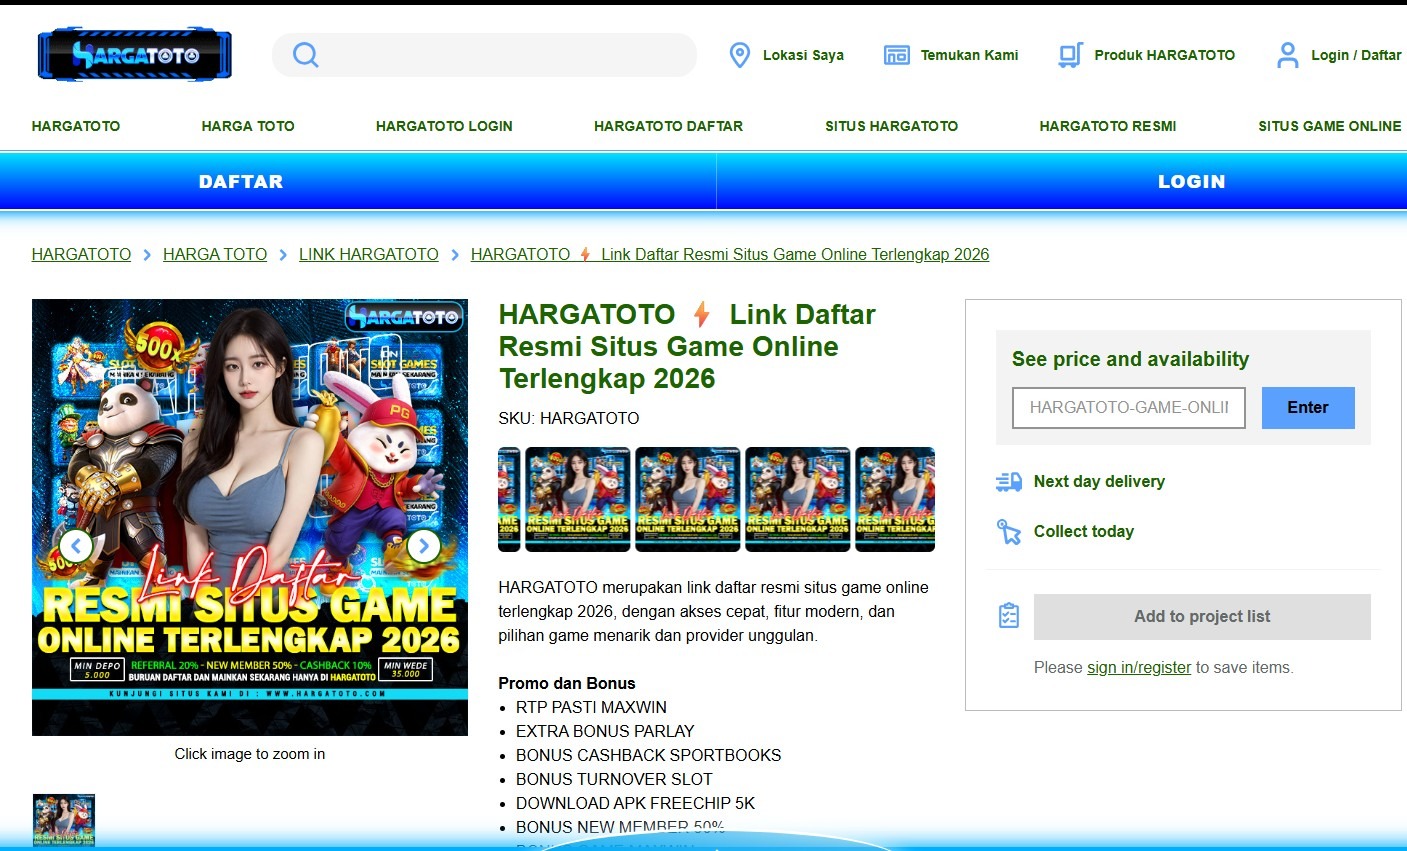Show next product image with right arrow
The width and height of the screenshot is (1407, 851).
pyautogui.click(x=424, y=546)
